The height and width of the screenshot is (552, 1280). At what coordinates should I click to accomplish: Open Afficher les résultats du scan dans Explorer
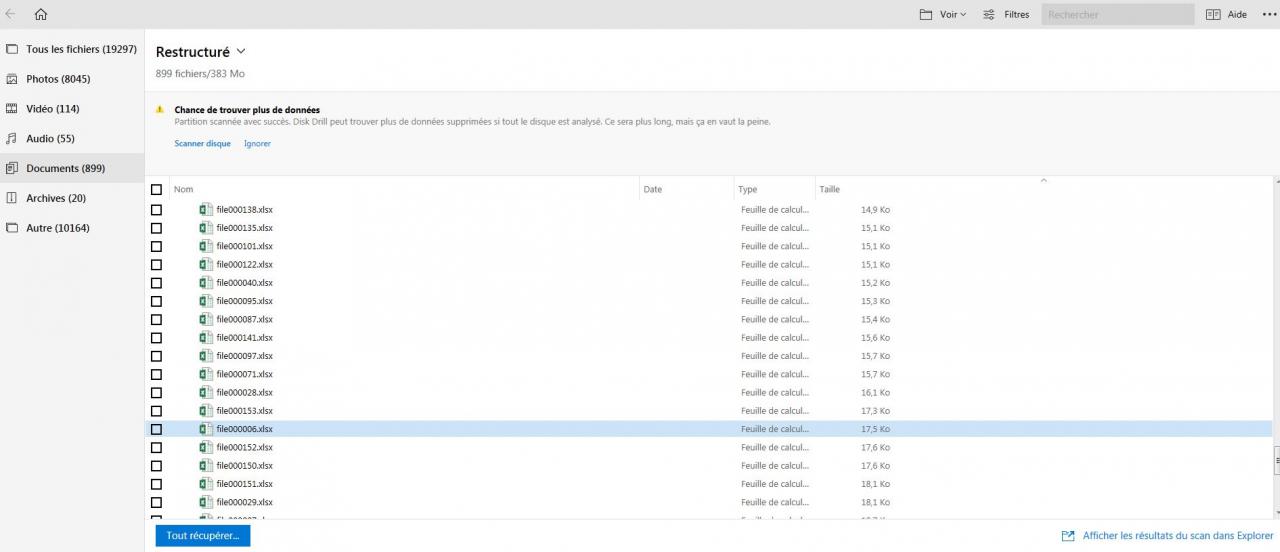pyautogui.click(x=1168, y=536)
